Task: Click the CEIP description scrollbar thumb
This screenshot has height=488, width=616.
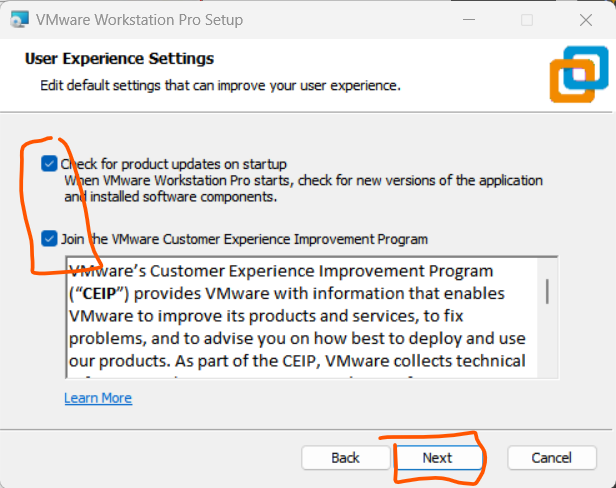Action: [547, 291]
